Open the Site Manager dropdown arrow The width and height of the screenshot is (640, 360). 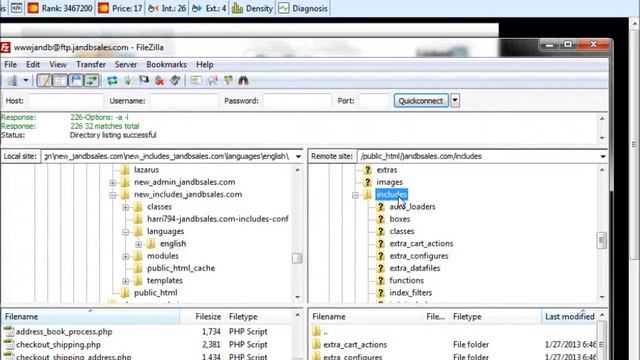pyautogui.click(x=26, y=80)
